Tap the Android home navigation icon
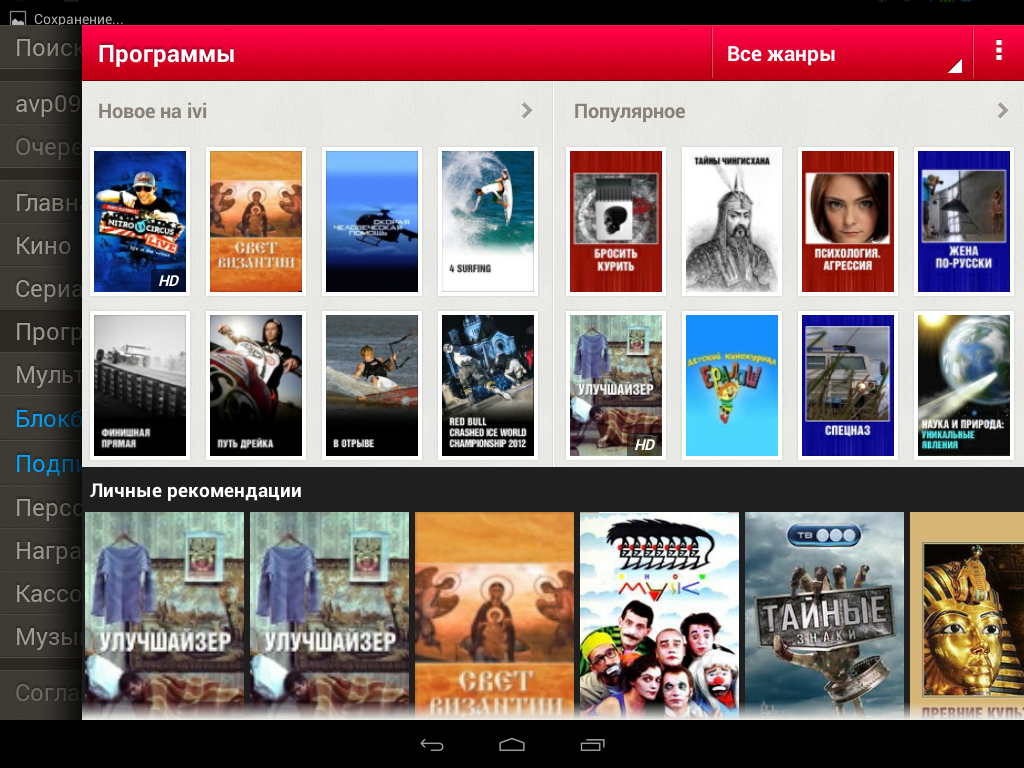The width and height of the screenshot is (1024, 768). coord(512,745)
